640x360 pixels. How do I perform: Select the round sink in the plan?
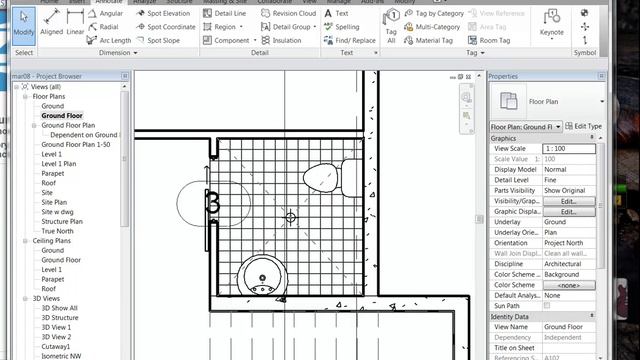pyautogui.click(x=262, y=276)
